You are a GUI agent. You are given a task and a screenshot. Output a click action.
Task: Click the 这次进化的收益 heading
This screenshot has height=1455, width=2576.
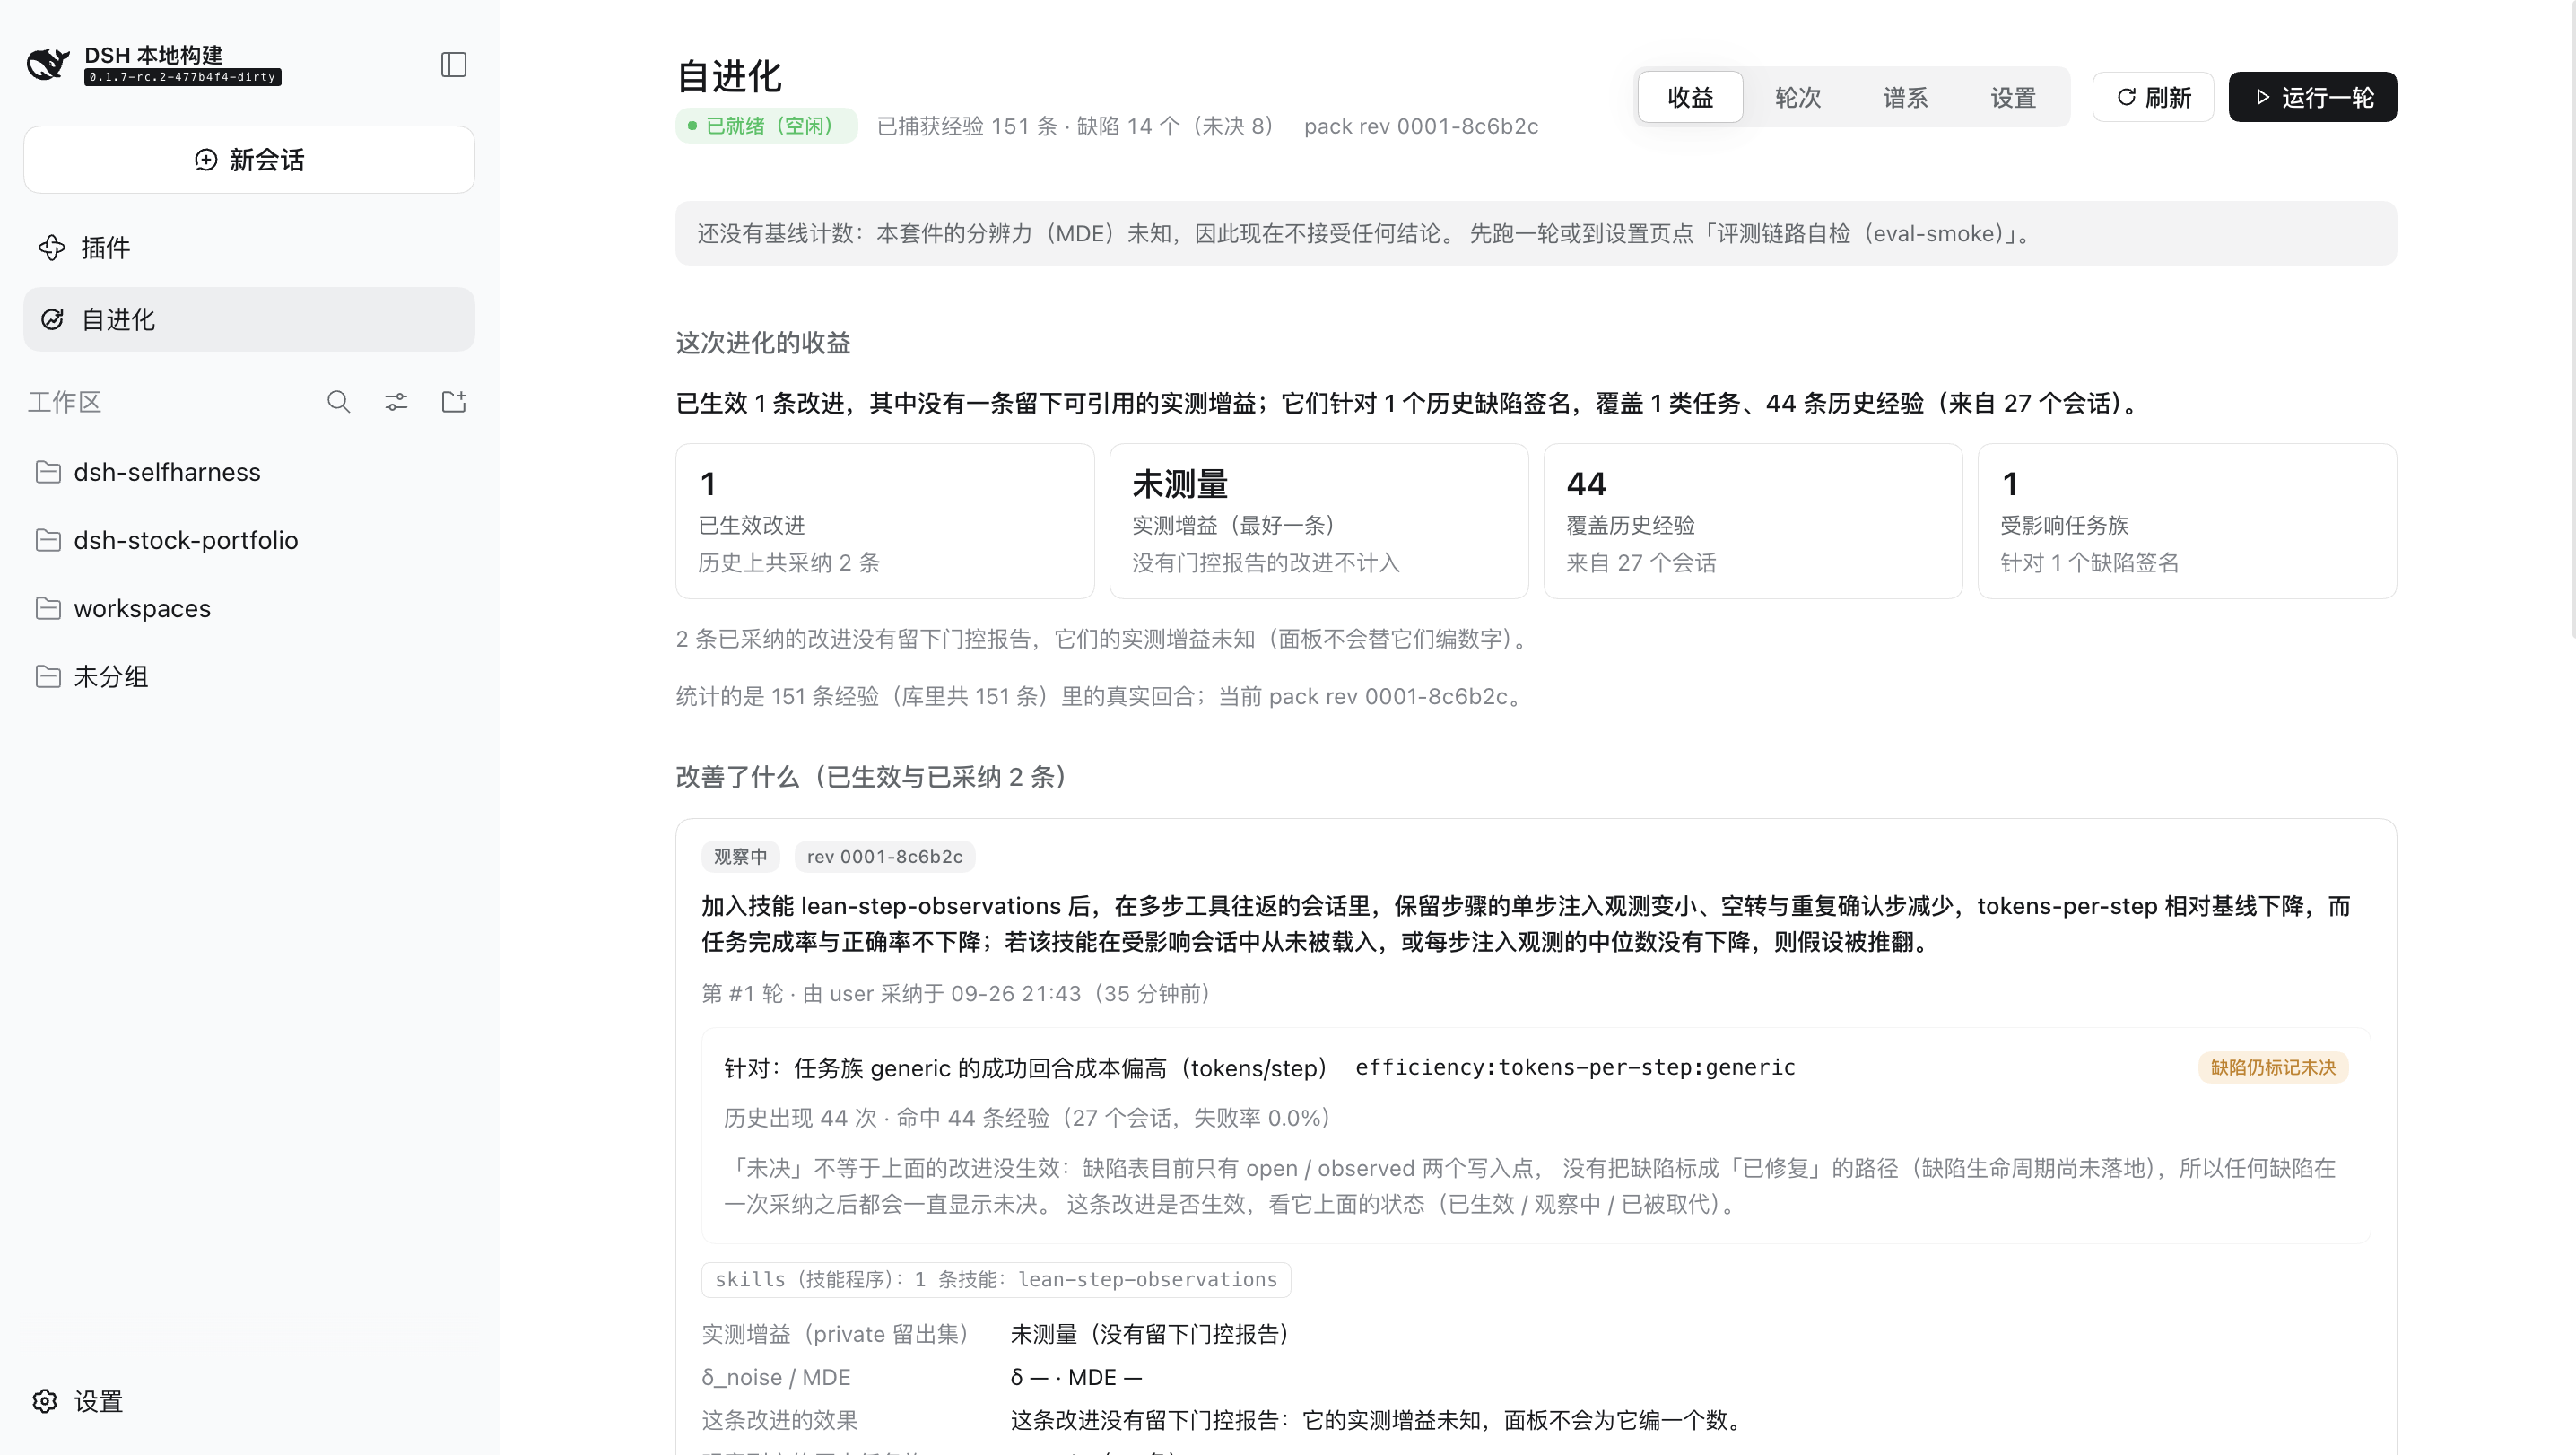[763, 343]
